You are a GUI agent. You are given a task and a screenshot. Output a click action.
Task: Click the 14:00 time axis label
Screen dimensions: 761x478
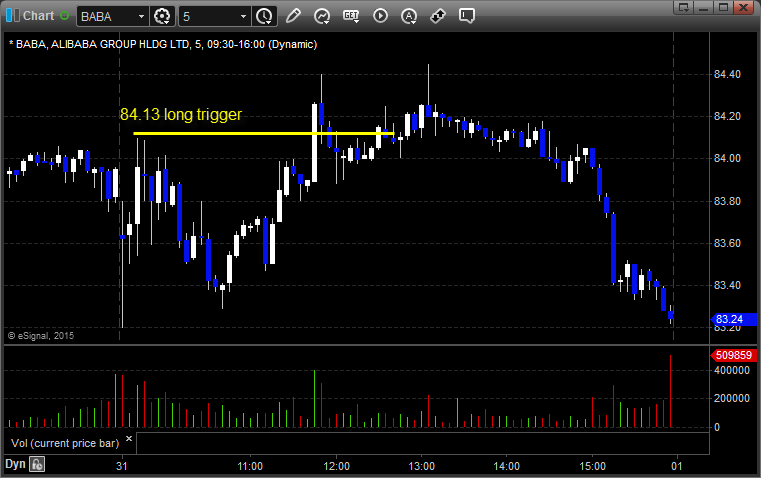507,466
